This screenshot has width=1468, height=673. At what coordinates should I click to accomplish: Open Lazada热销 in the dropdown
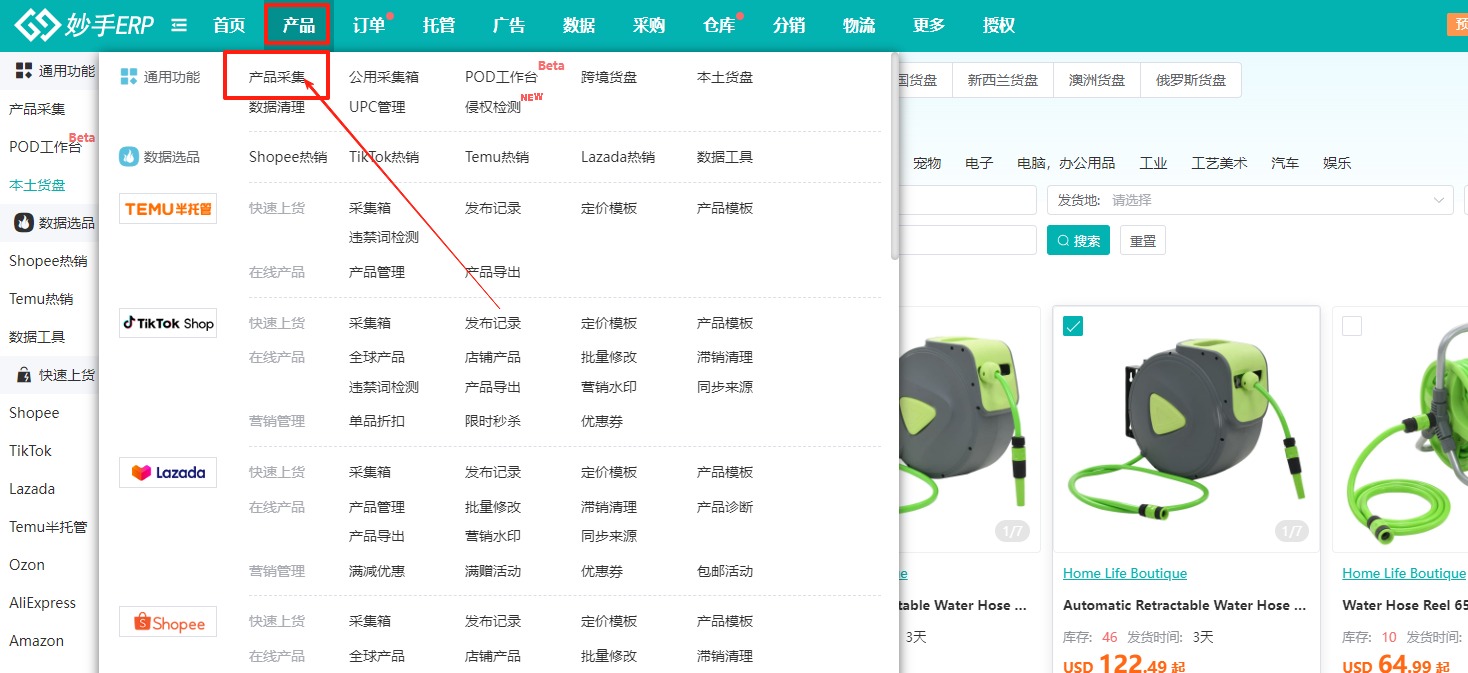point(618,157)
